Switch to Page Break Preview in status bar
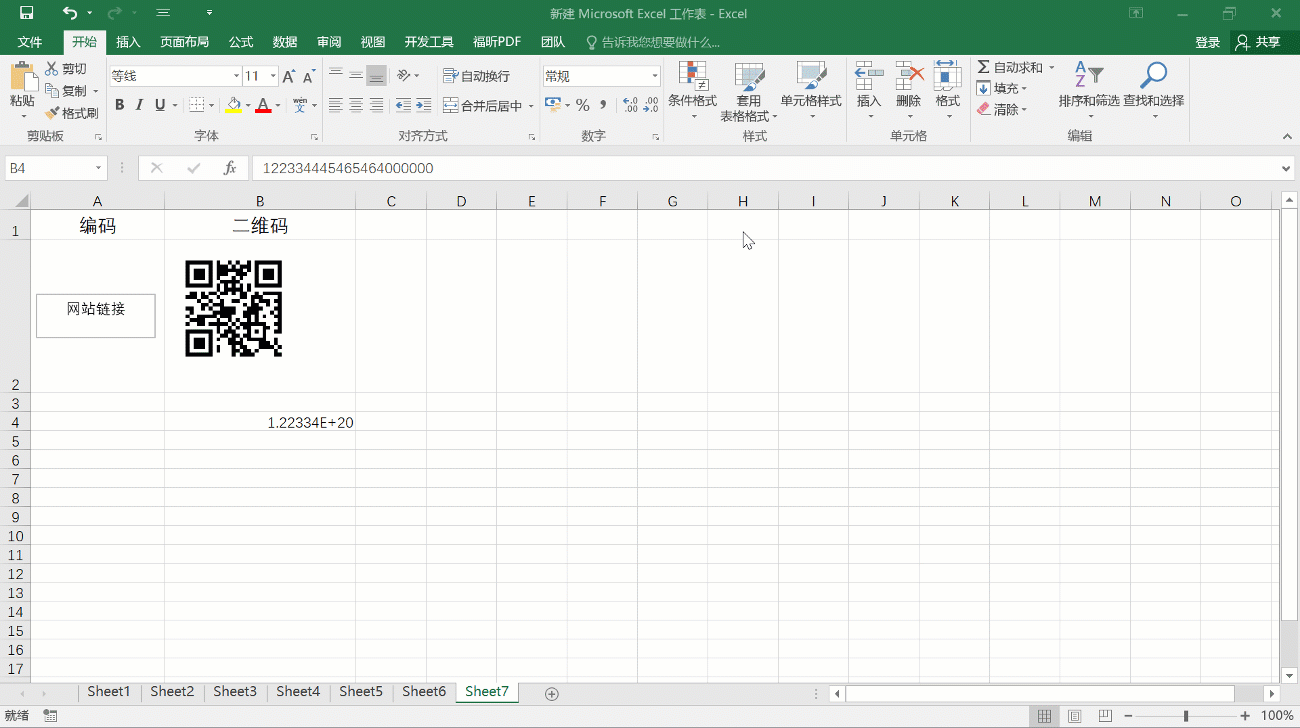The image size is (1300, 728). point(1104,716)
